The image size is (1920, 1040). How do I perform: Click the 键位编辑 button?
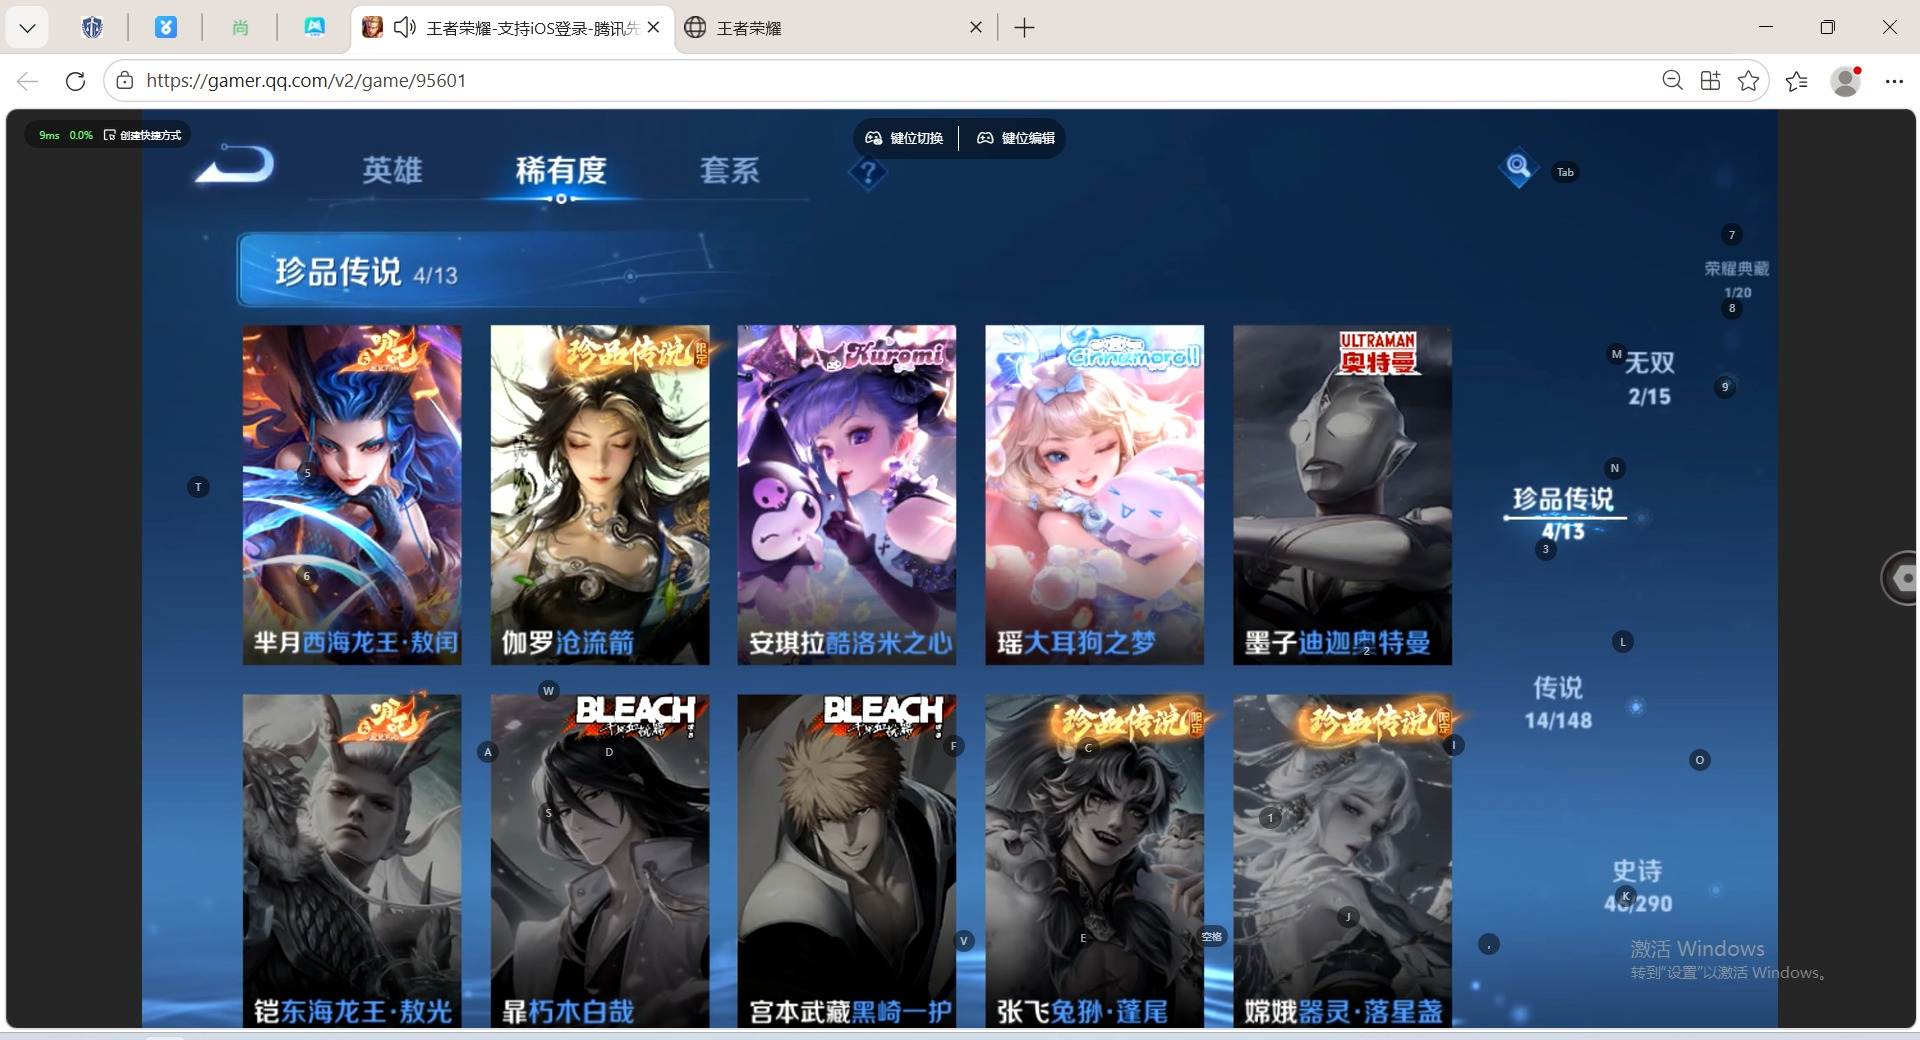click(1015, 138)
